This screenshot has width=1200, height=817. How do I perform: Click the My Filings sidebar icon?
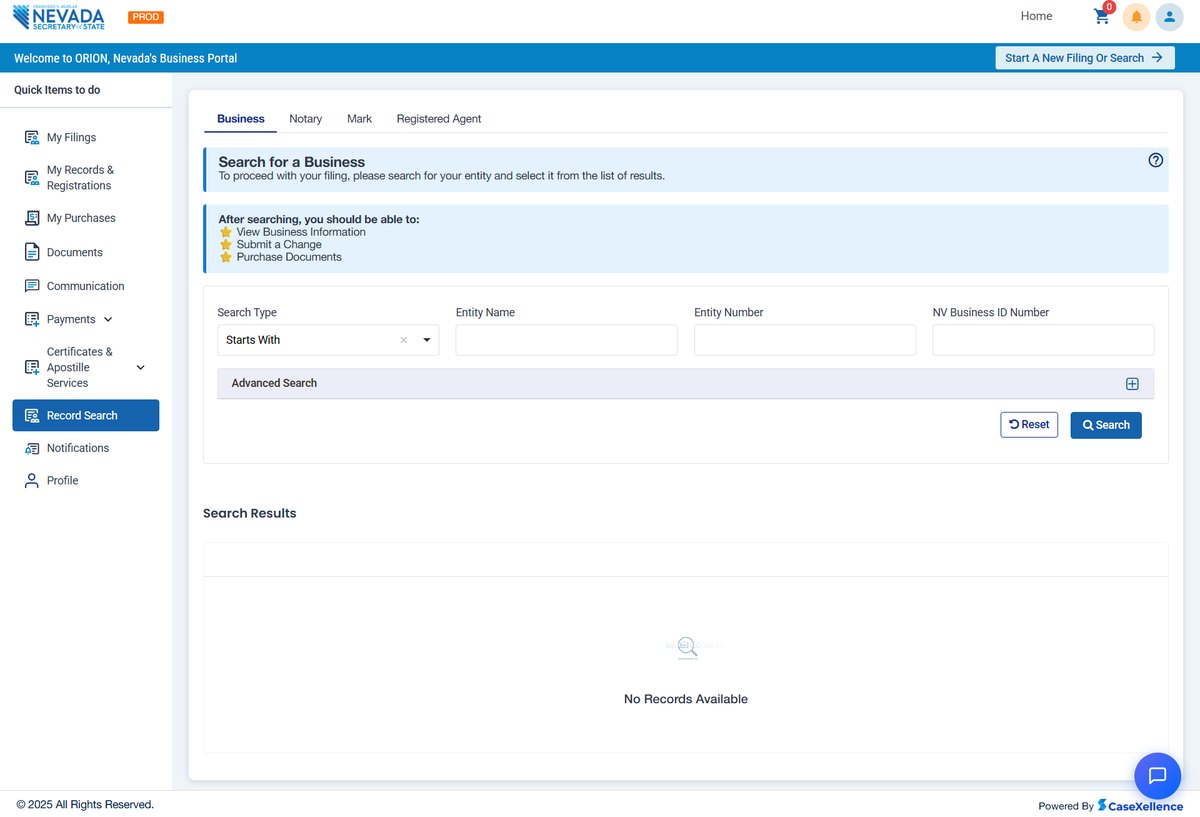pos(32,137)
